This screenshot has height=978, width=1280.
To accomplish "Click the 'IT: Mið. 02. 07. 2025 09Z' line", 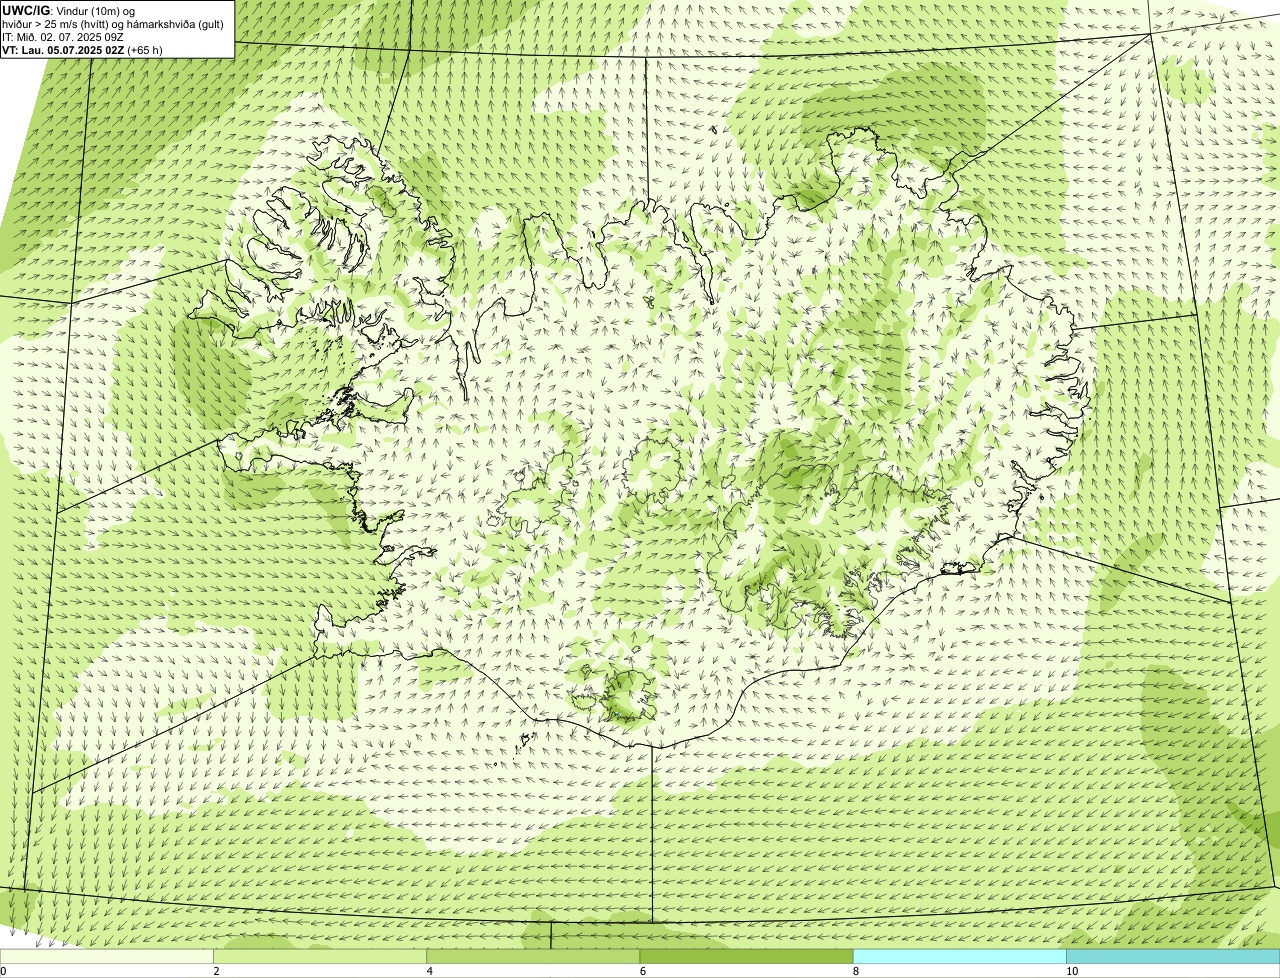I will [x=63, y=37].
